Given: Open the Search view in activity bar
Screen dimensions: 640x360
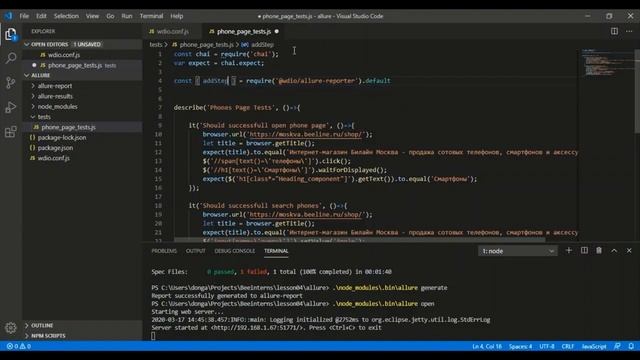Looking at the screenshot, I should 11,58.
